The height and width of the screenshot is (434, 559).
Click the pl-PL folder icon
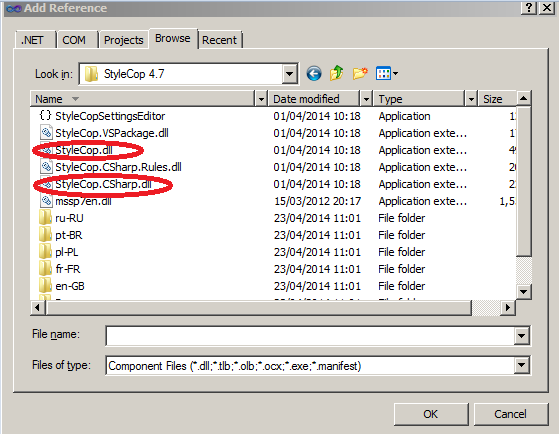pyautogui.click(x=45, y=252)
